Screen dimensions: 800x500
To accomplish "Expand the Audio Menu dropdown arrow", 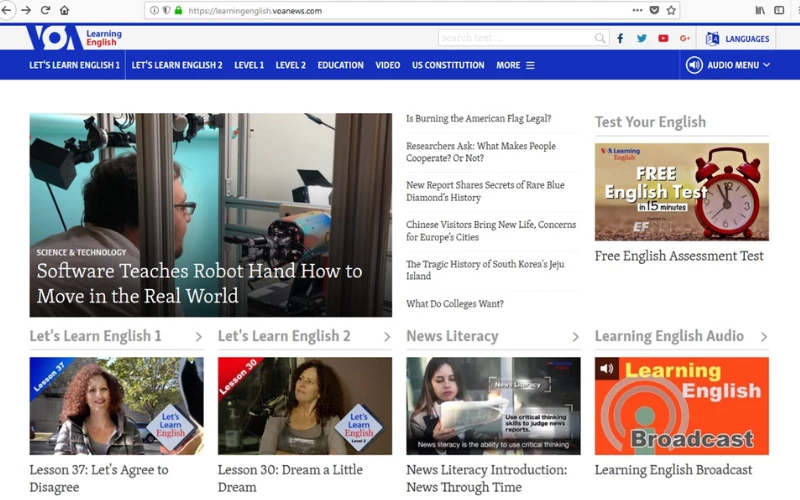I will point(766,65).
